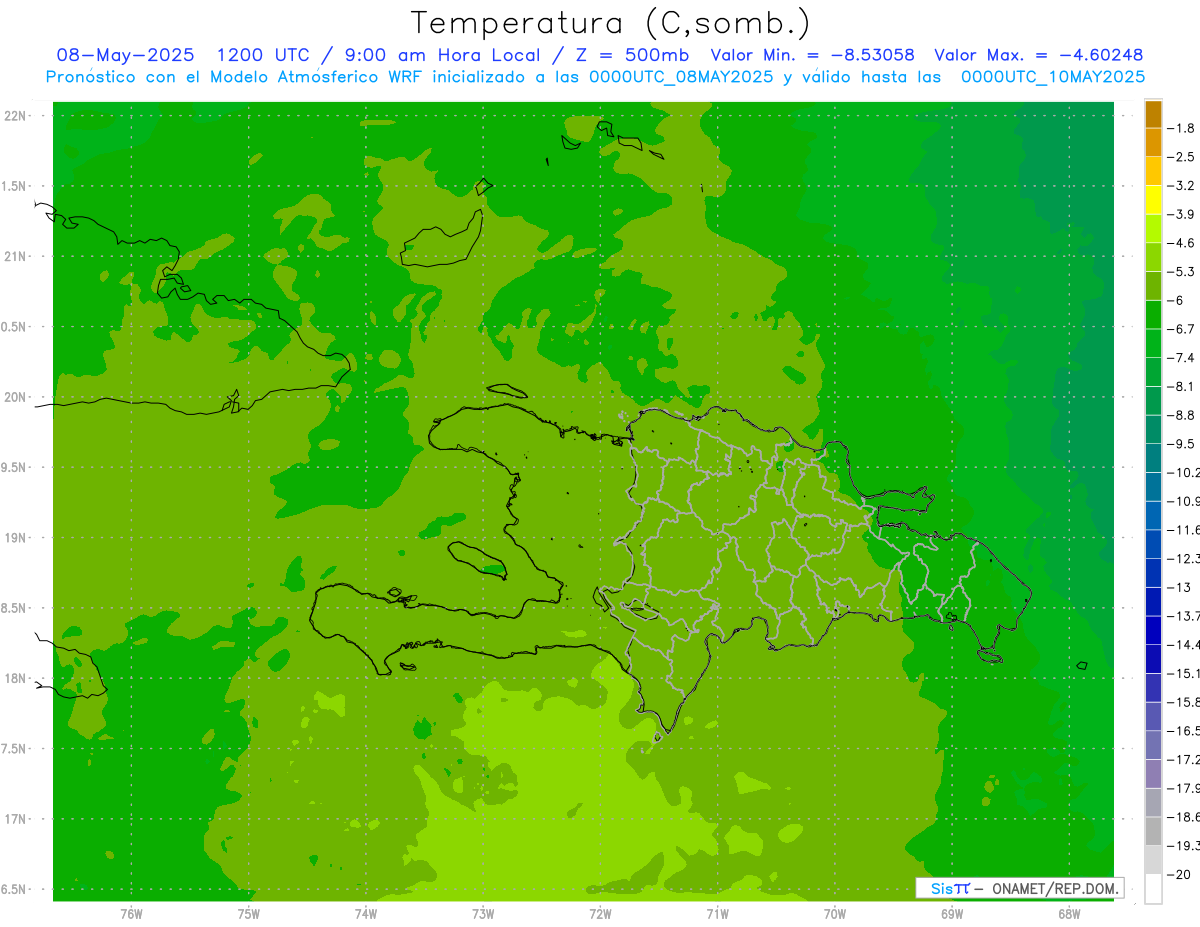This screenshot has height=927, width=1200.
Task: Click the '-3.2' colorbar value
Action: [x=1182, y=186]
